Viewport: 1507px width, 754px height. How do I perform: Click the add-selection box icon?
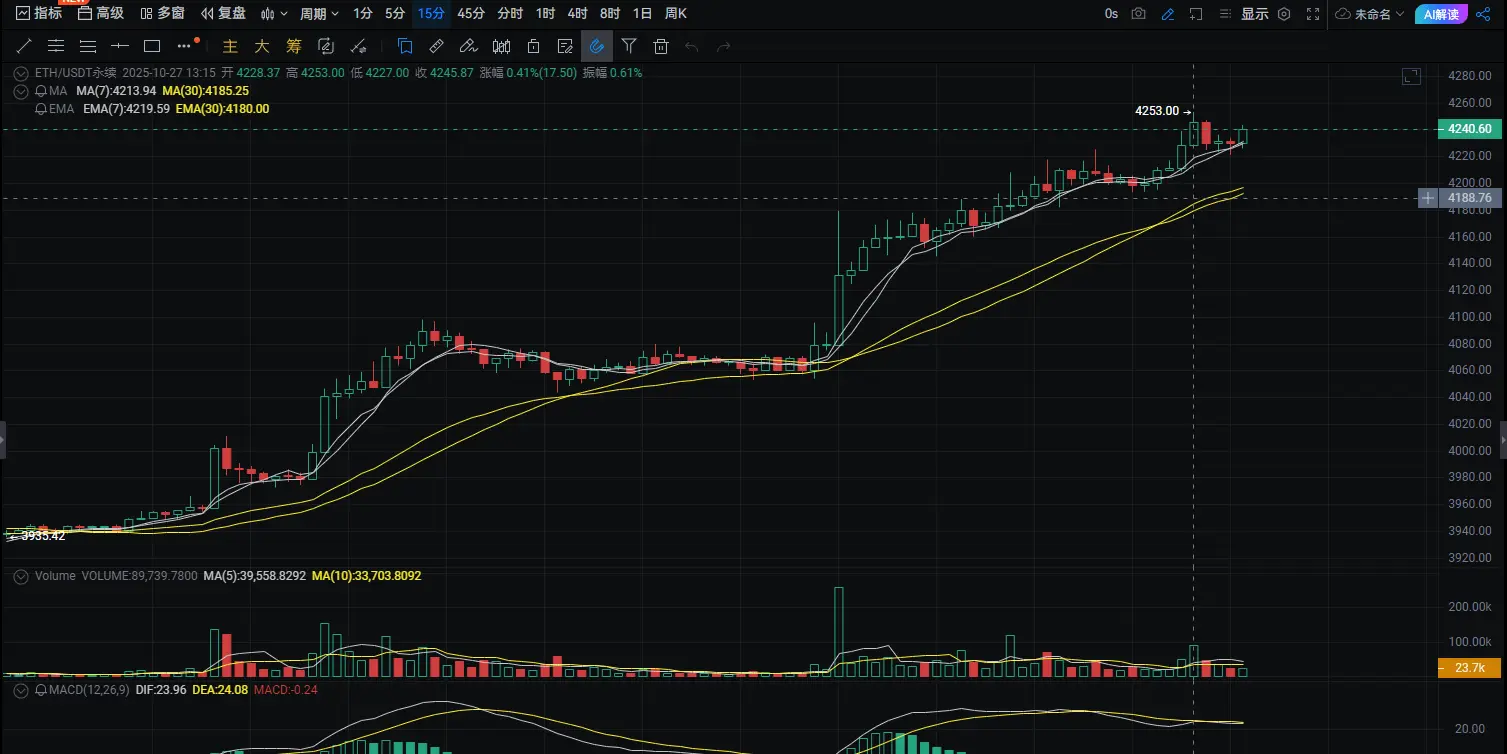pyautogui.click(x=1196, y=14)
